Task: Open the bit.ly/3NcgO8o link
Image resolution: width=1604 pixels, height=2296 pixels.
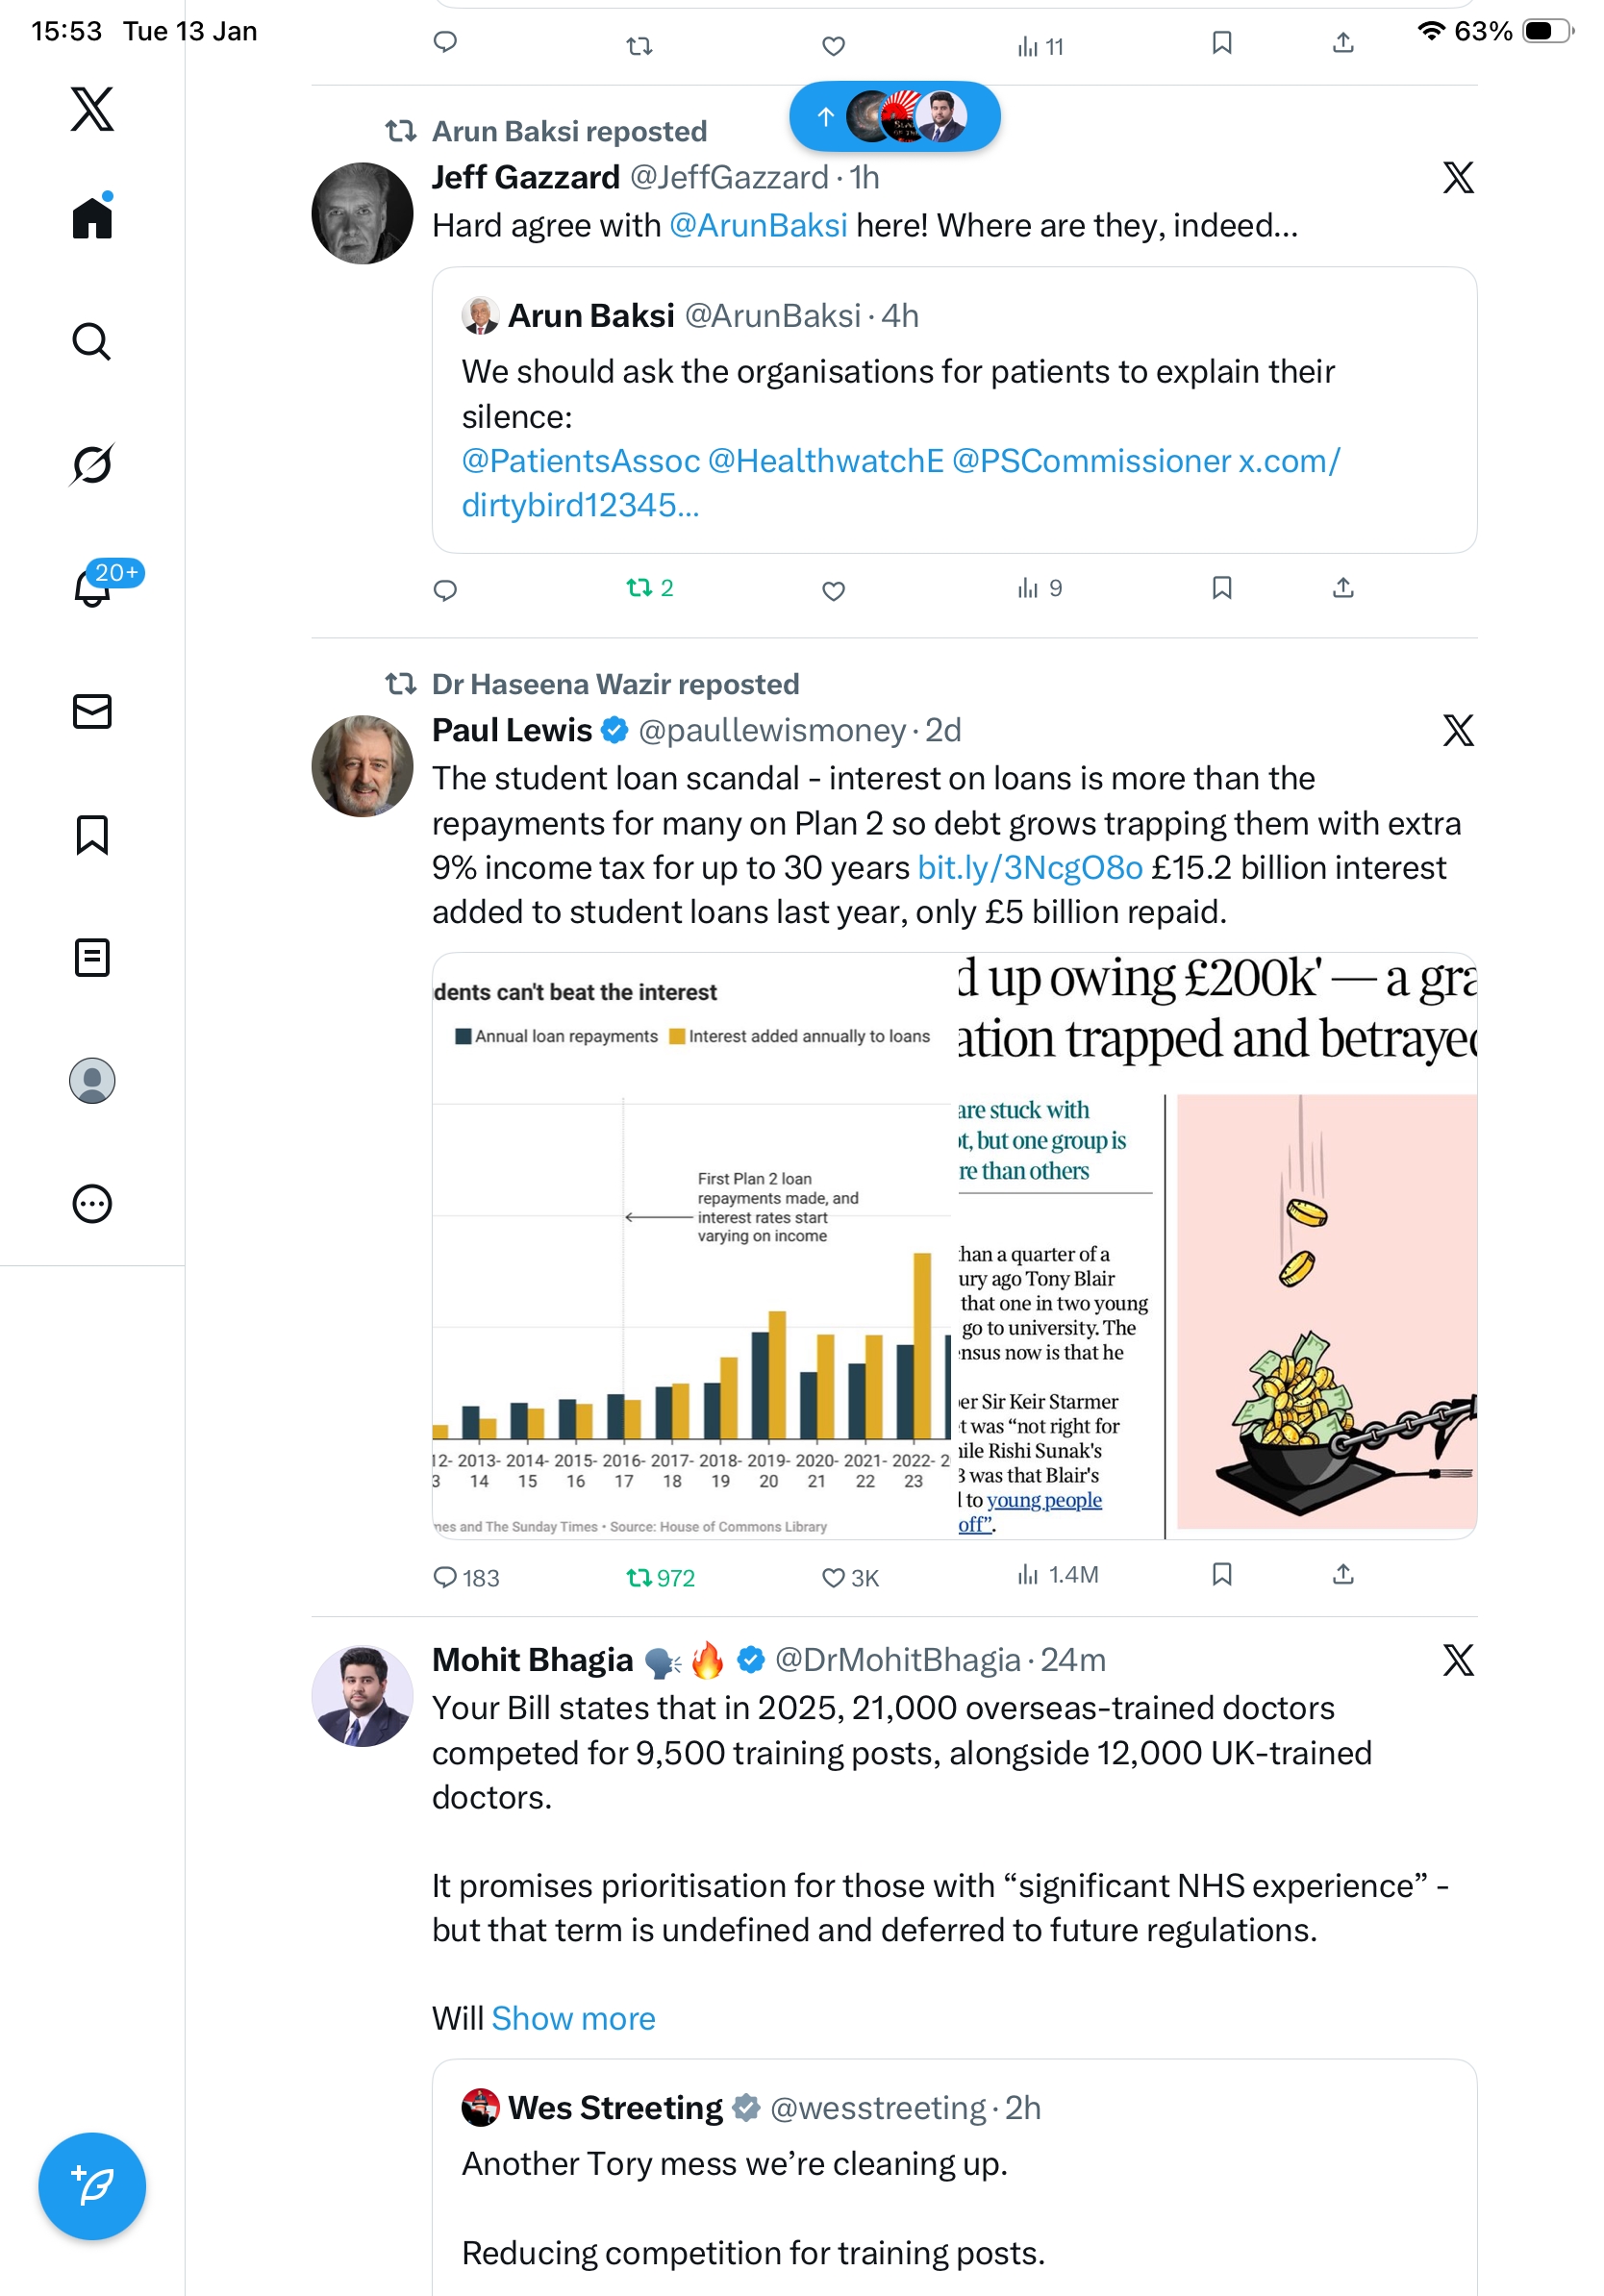Action: pyautogui.click(x=1030, y=867)
